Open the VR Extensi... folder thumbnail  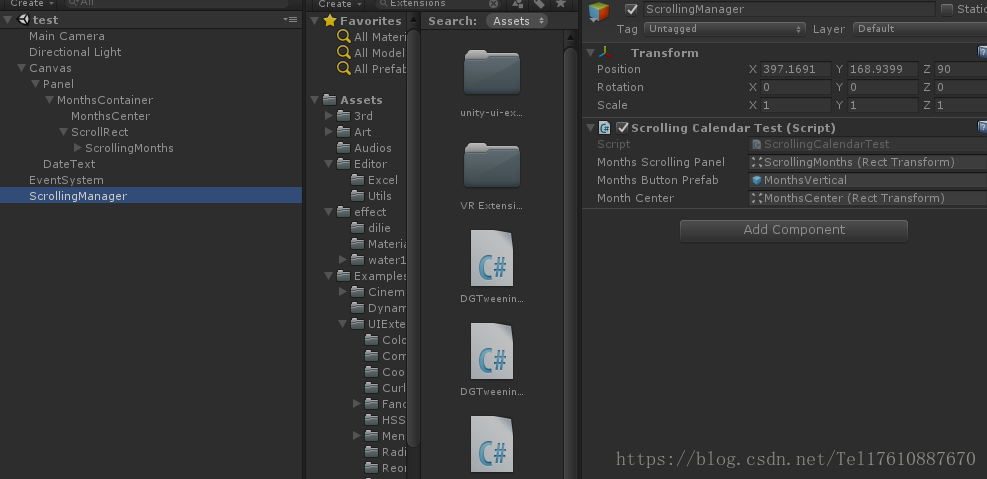pyautogui.click(x=492, y=164)
